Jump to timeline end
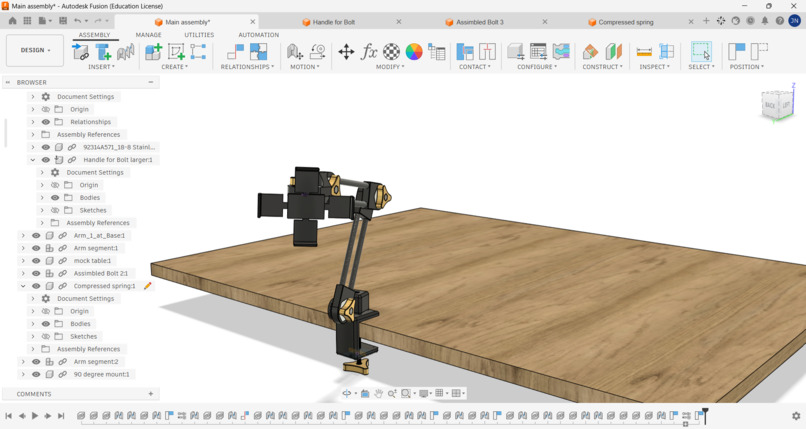806x429 pixels. click(61, 416)
